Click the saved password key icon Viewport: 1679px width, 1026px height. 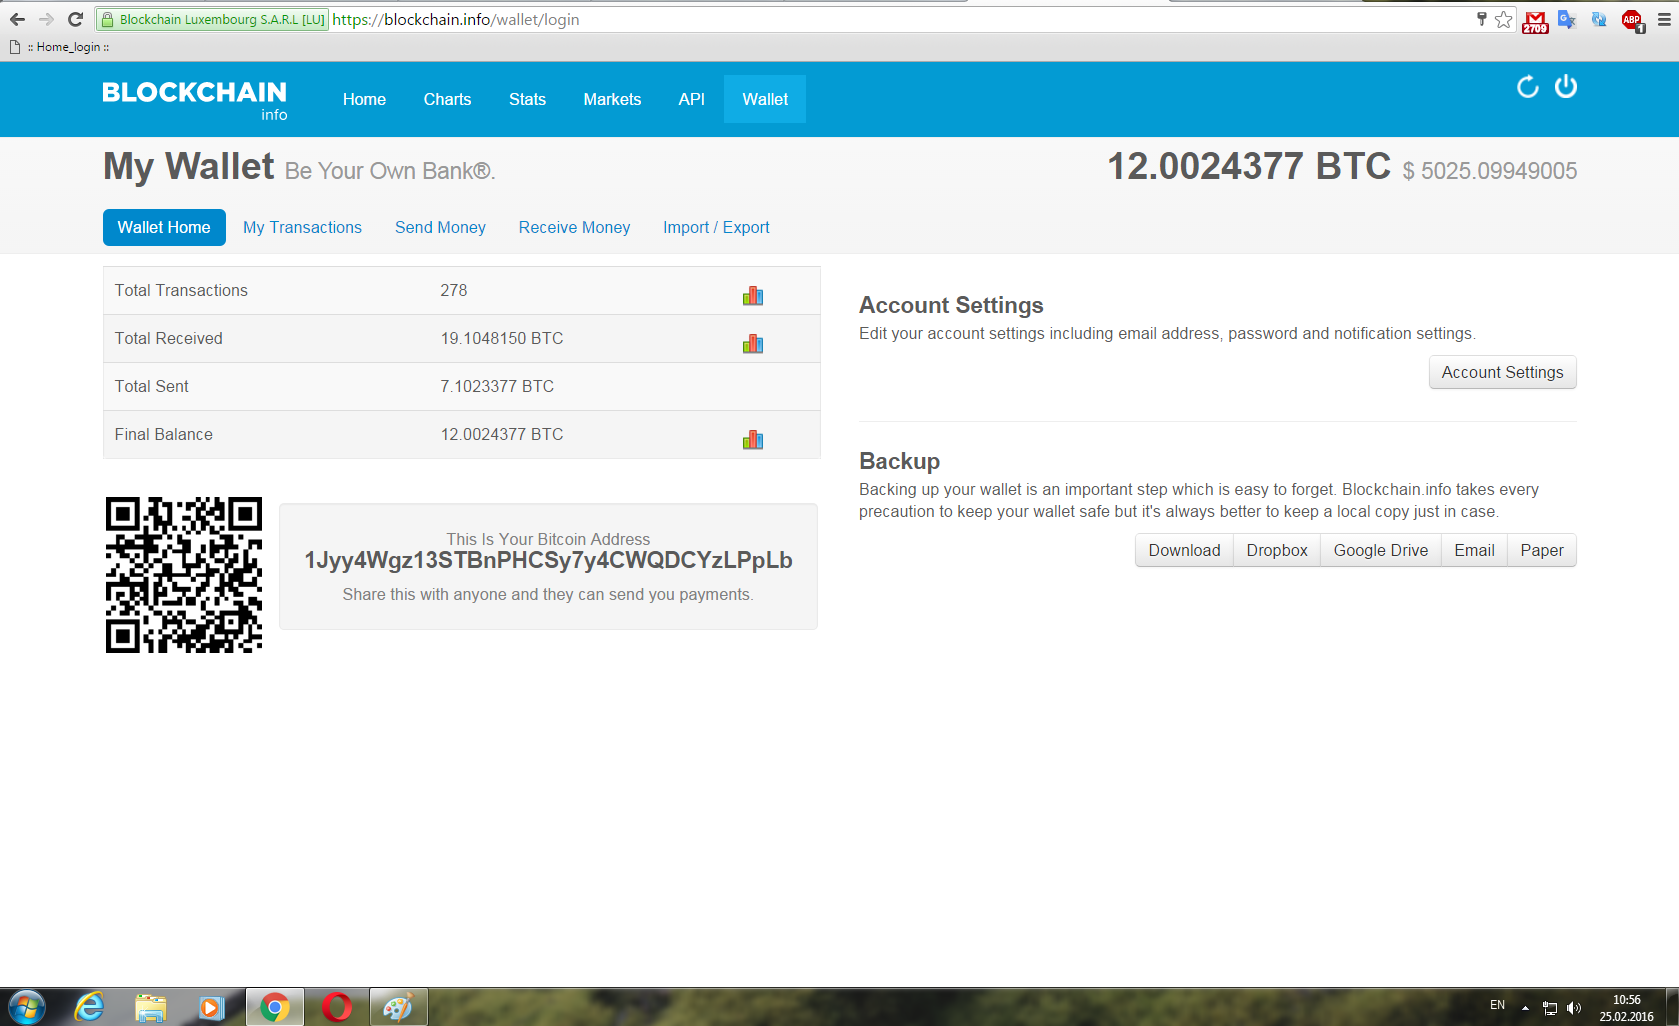point(1482,19)
